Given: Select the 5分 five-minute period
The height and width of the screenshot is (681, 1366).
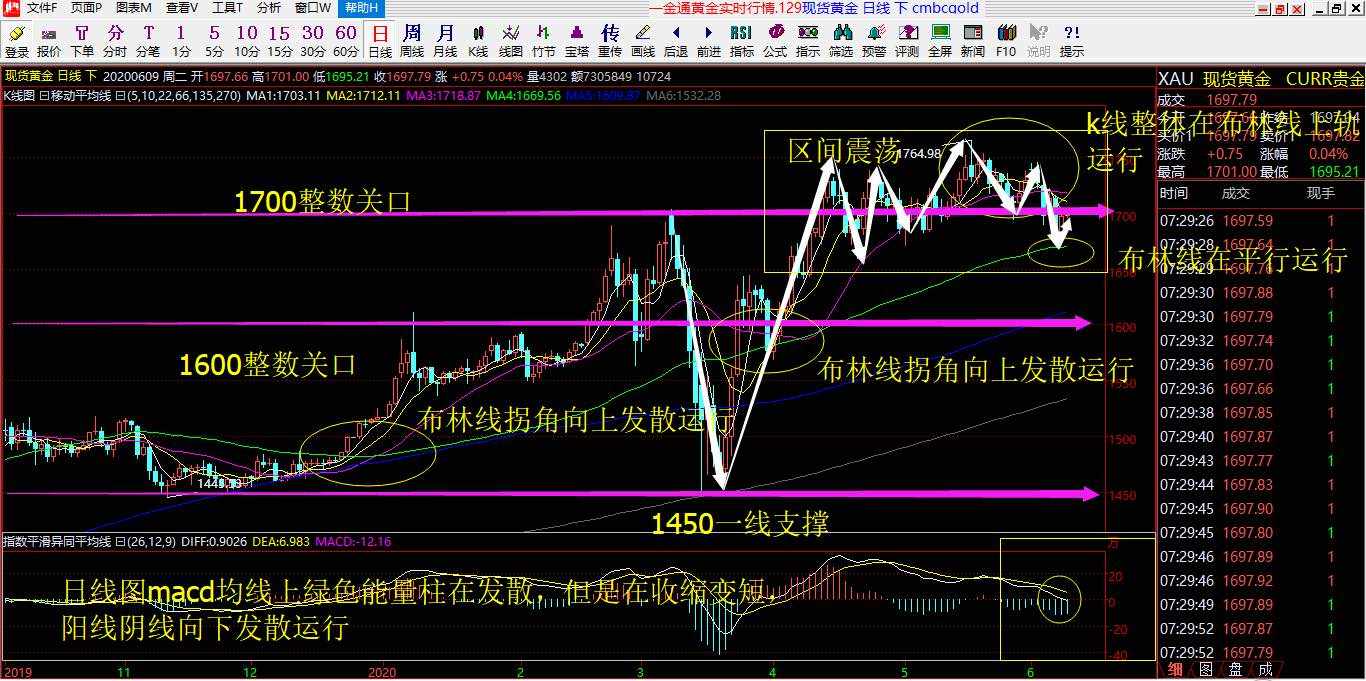Looking at the screenshot, I should click(x=214, y=41).
